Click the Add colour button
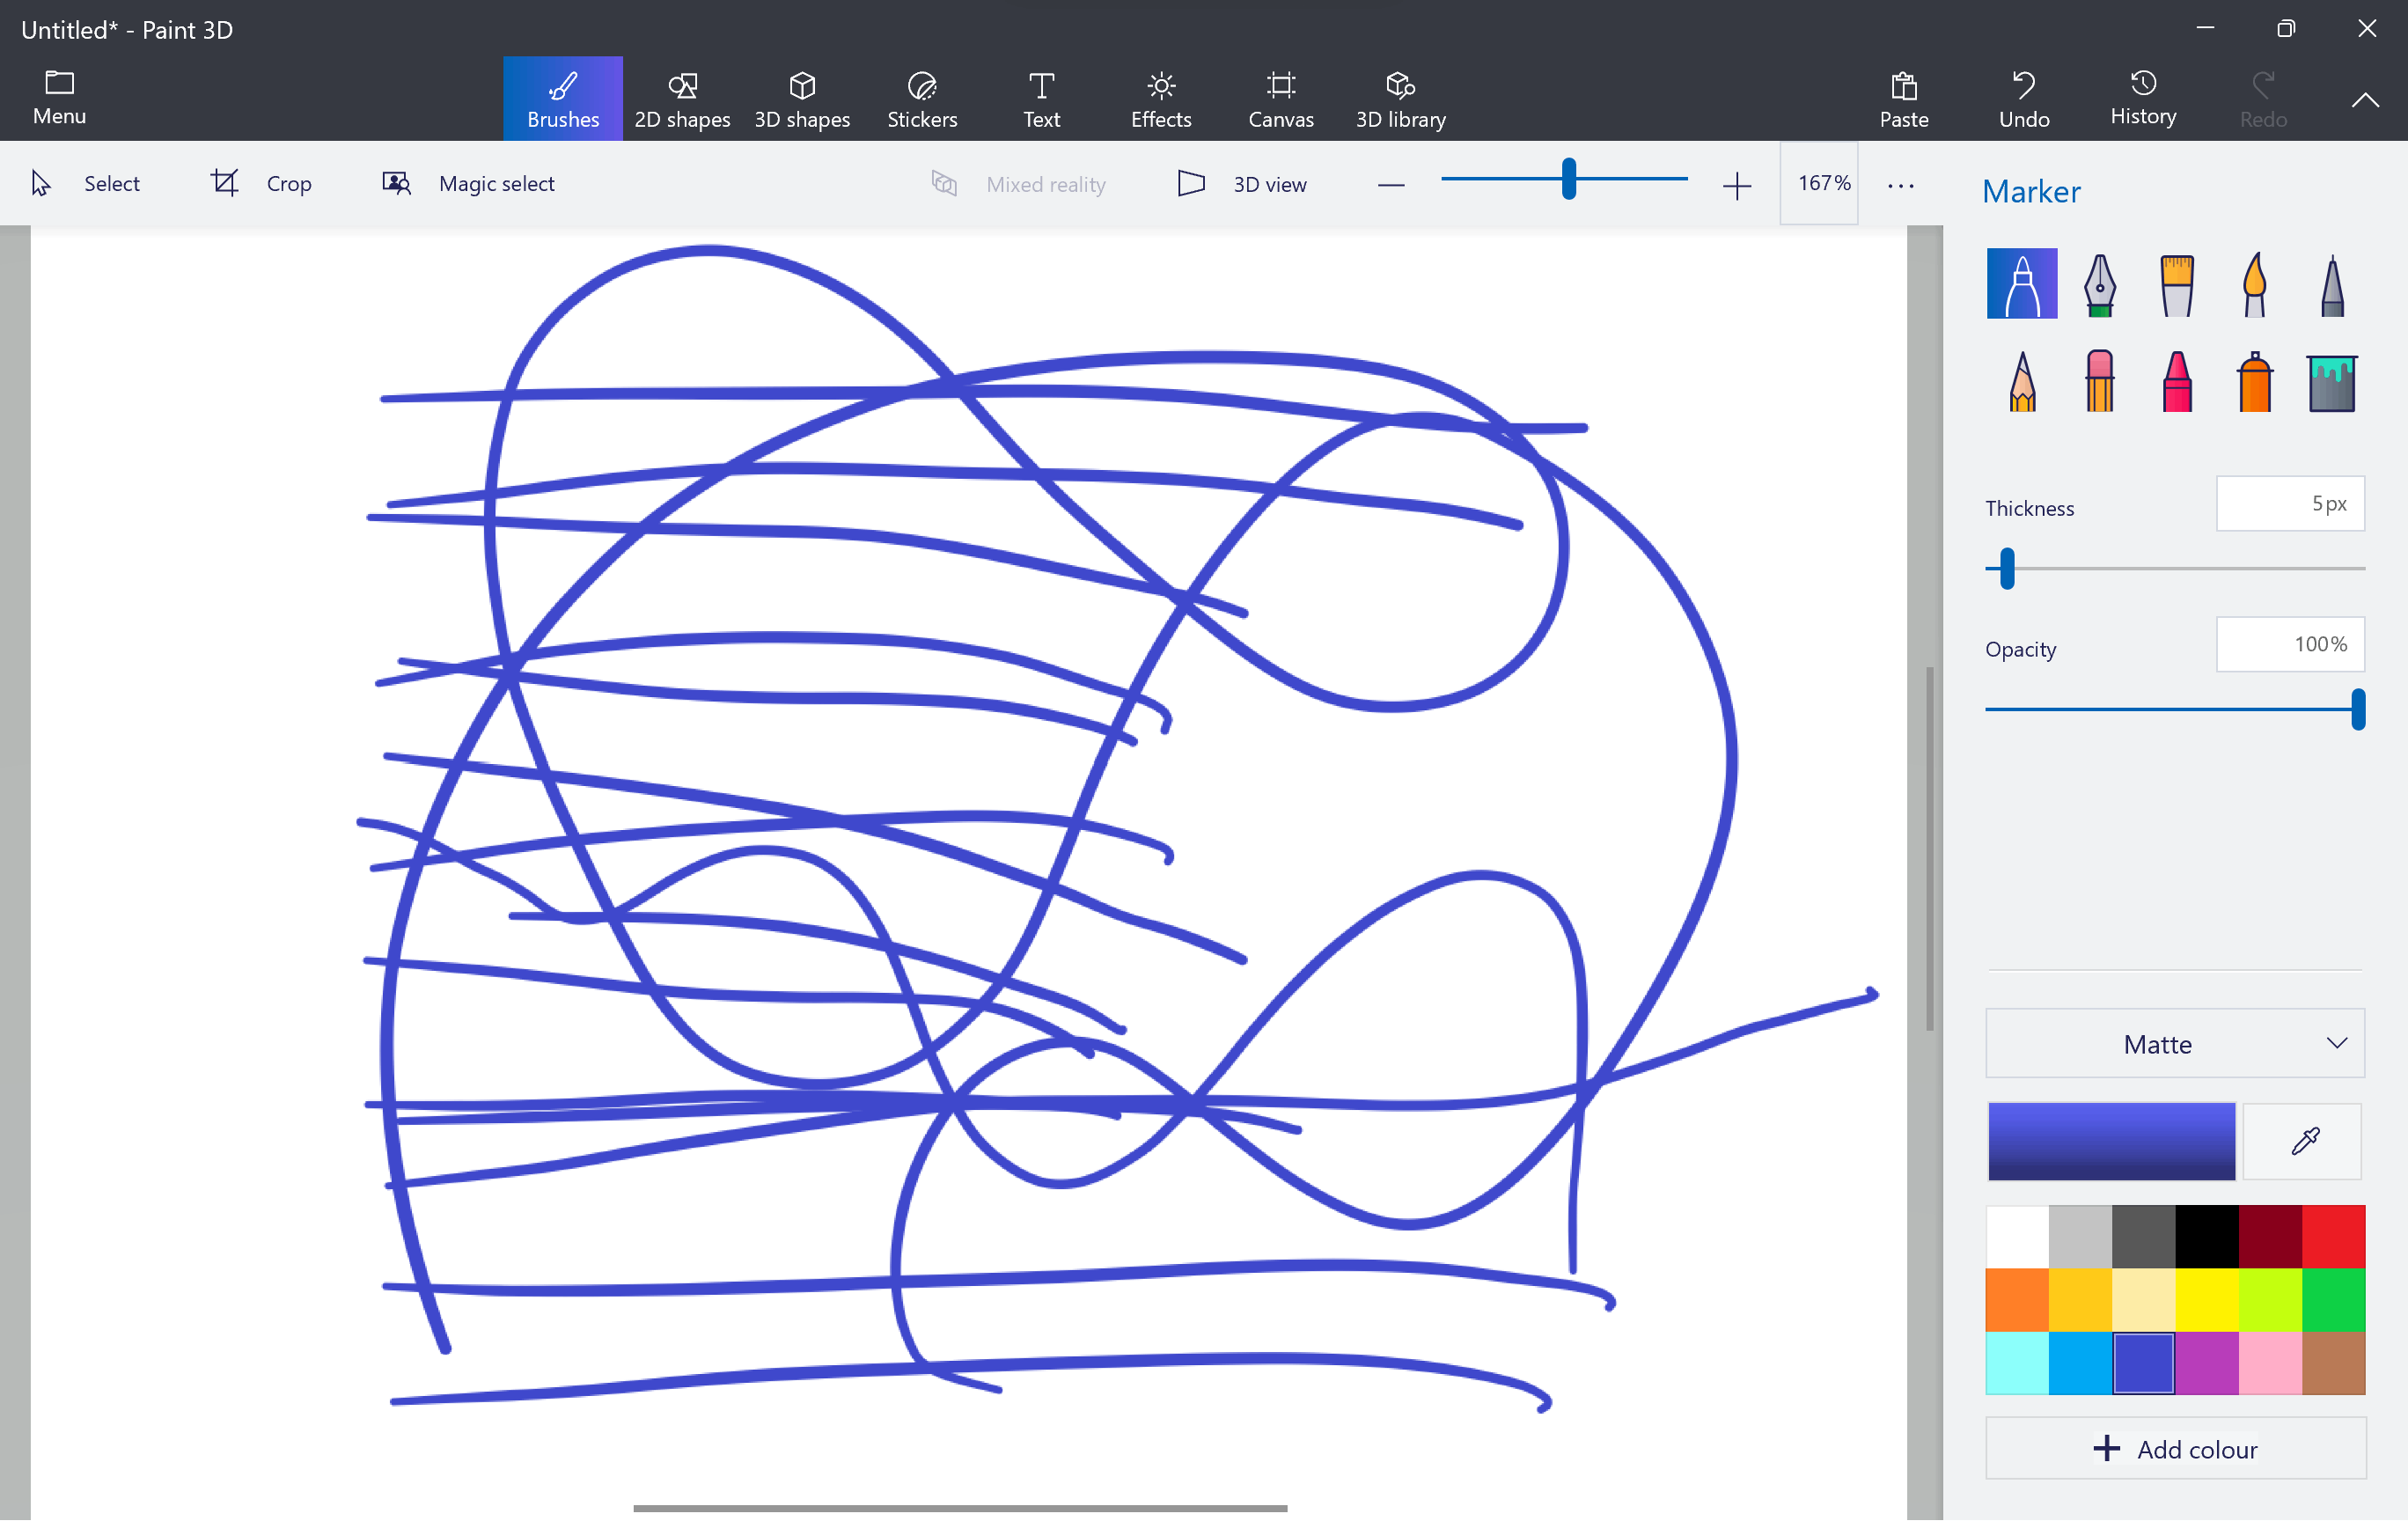This screenshot has height=1521, width=2408. point(2174,1449)
